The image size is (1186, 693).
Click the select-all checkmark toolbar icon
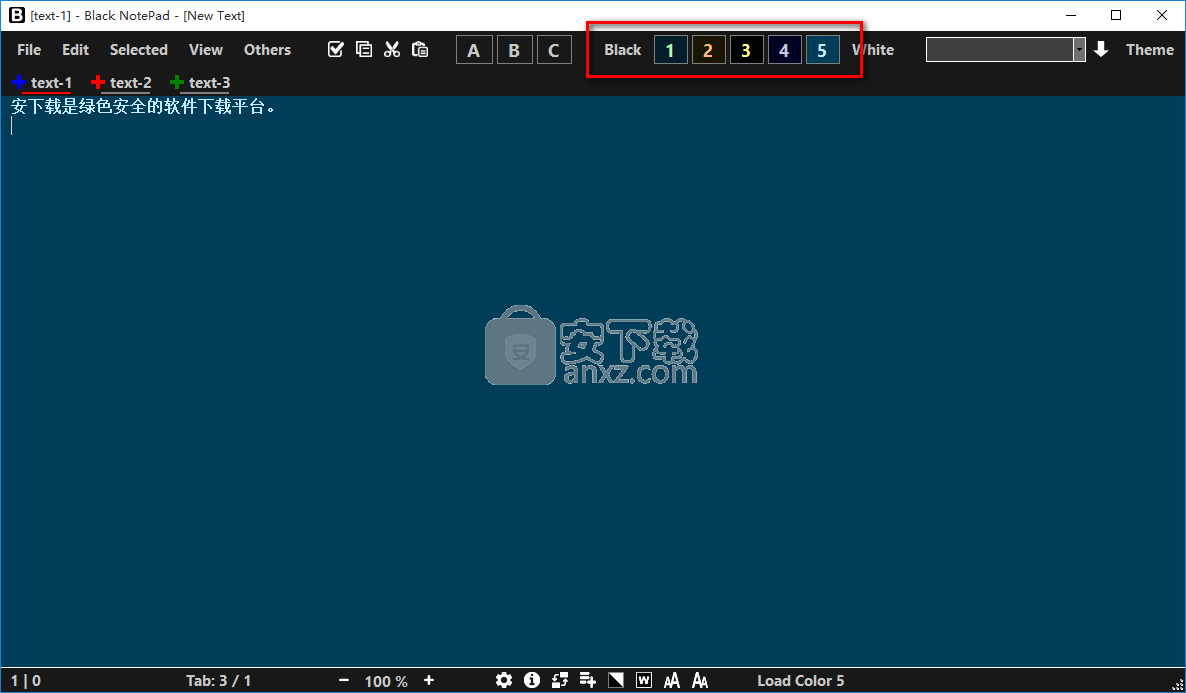point(336,49)
